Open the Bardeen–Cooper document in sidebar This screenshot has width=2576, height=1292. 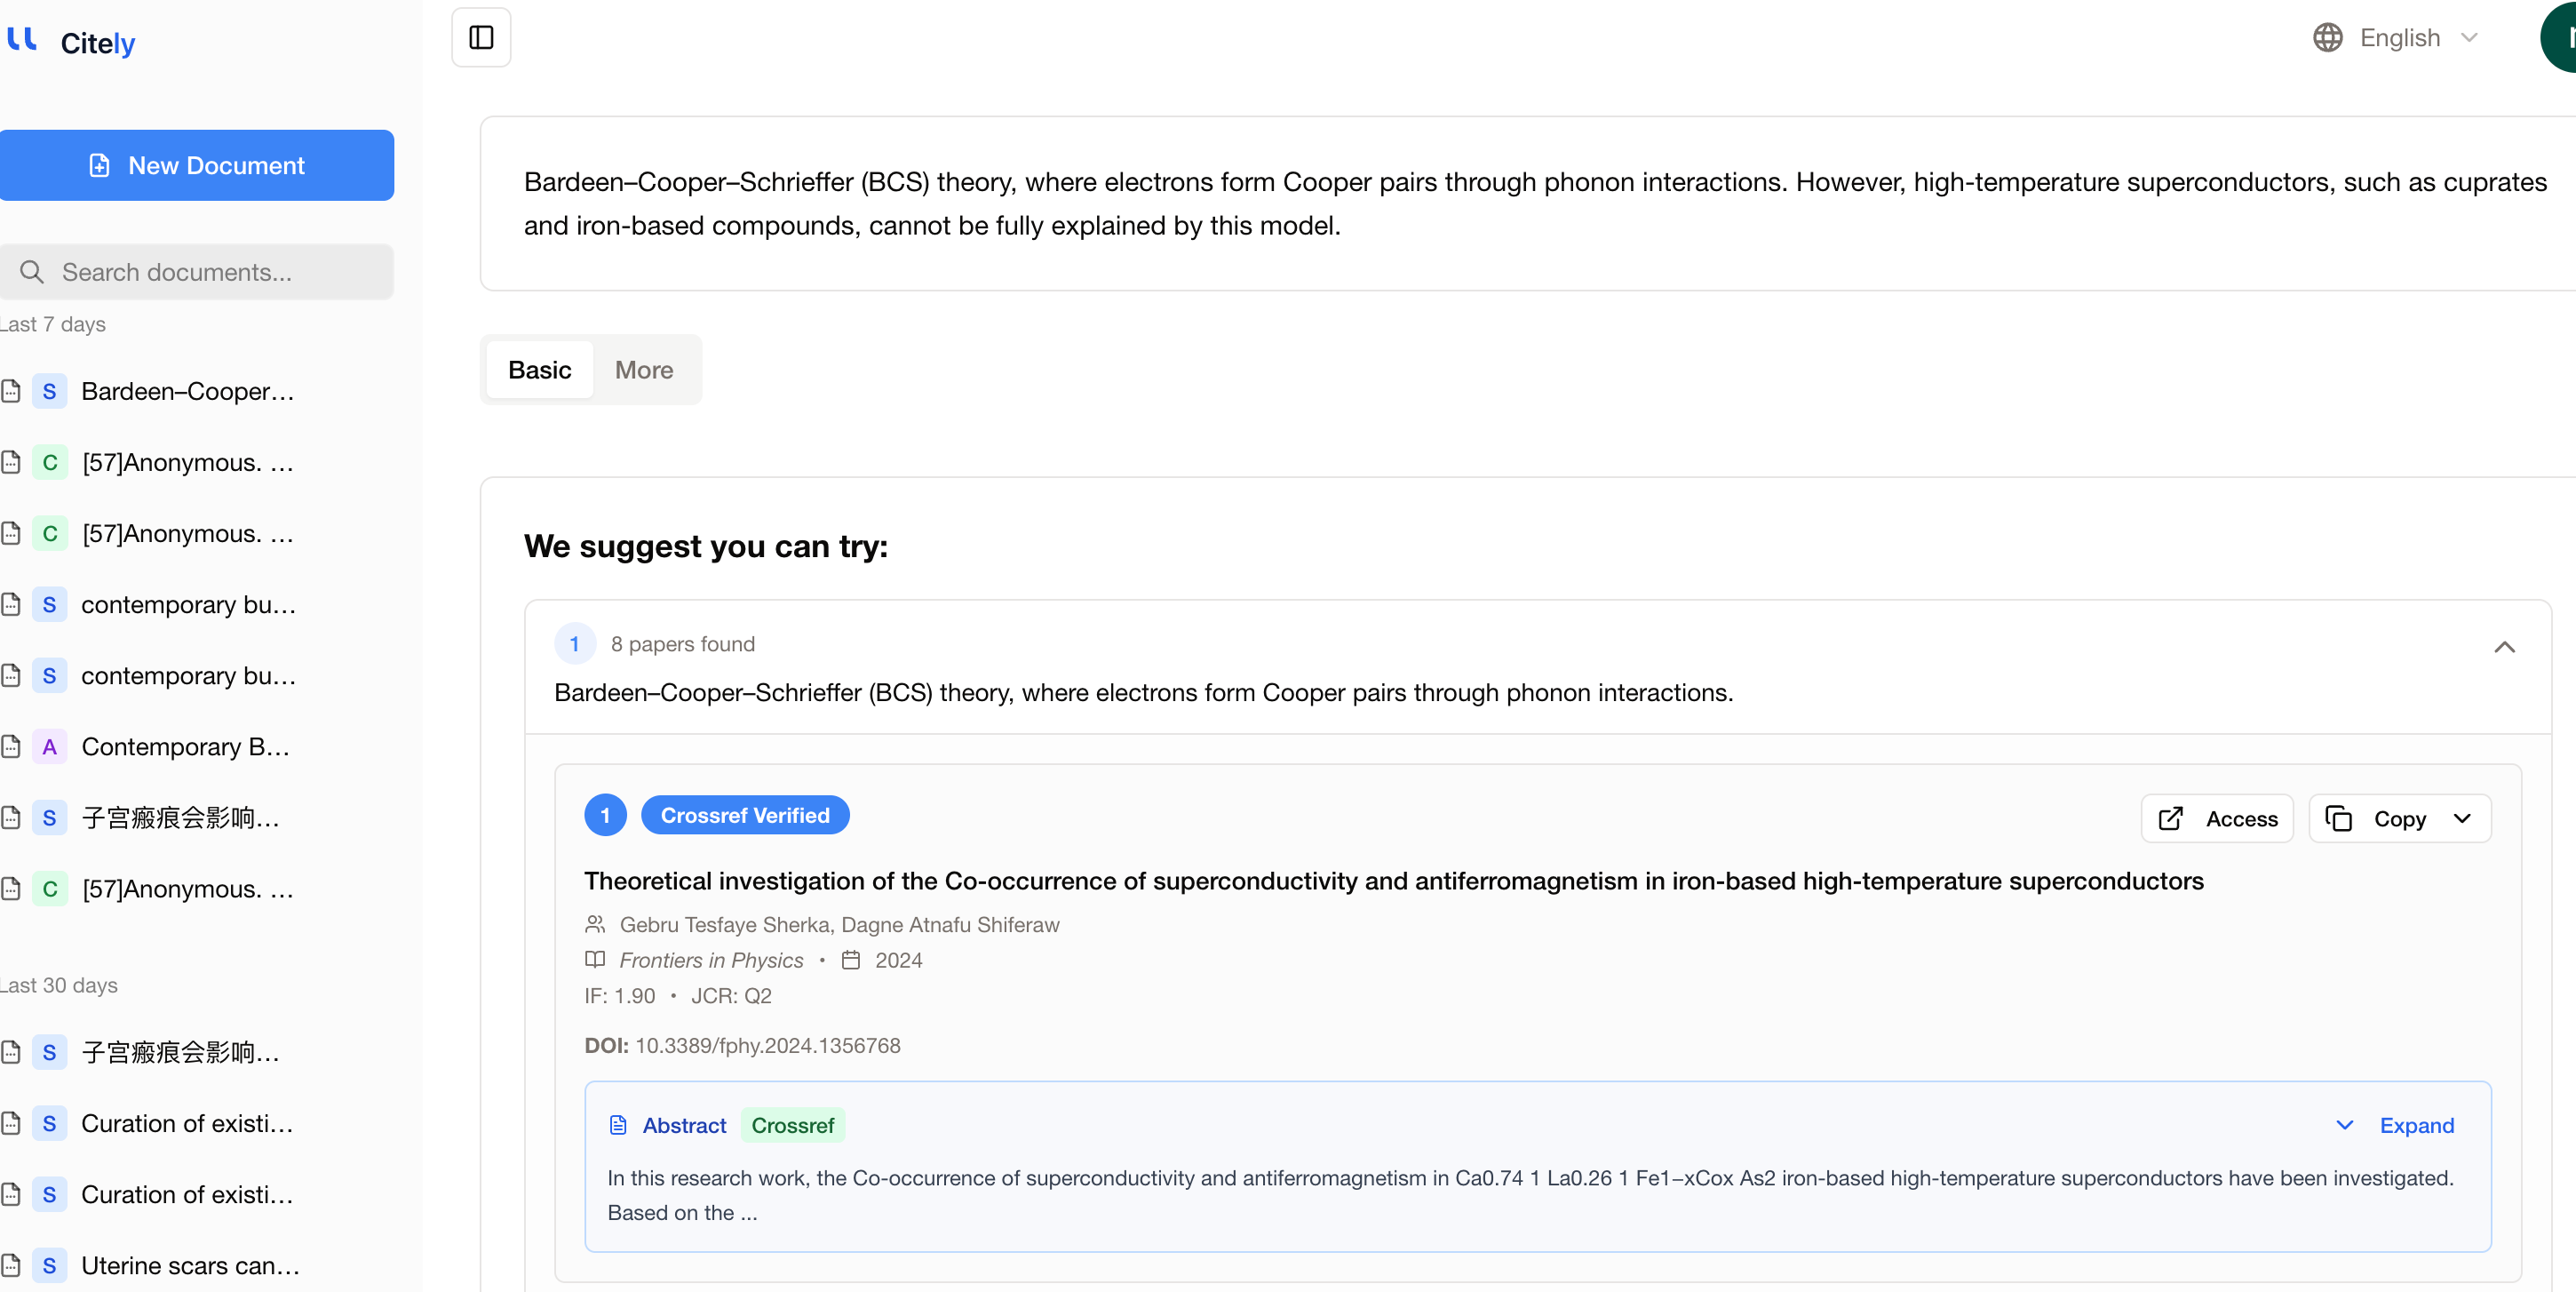(187, 391)
